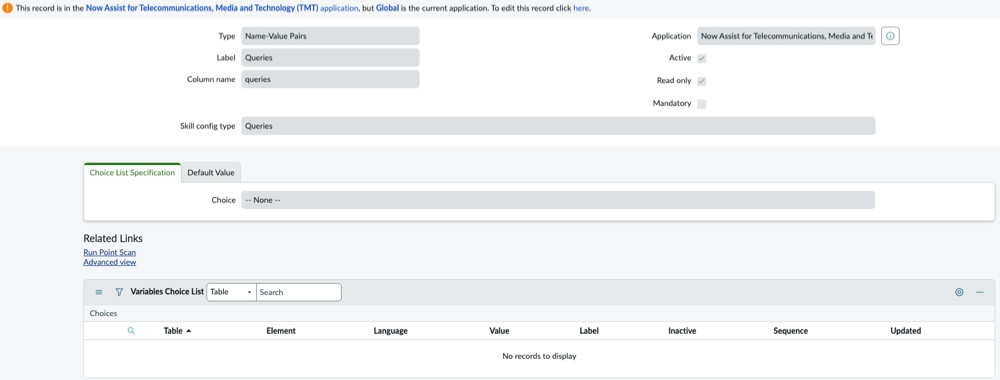
Task: Open the Type dropdown field
Action: pos(330,36)
